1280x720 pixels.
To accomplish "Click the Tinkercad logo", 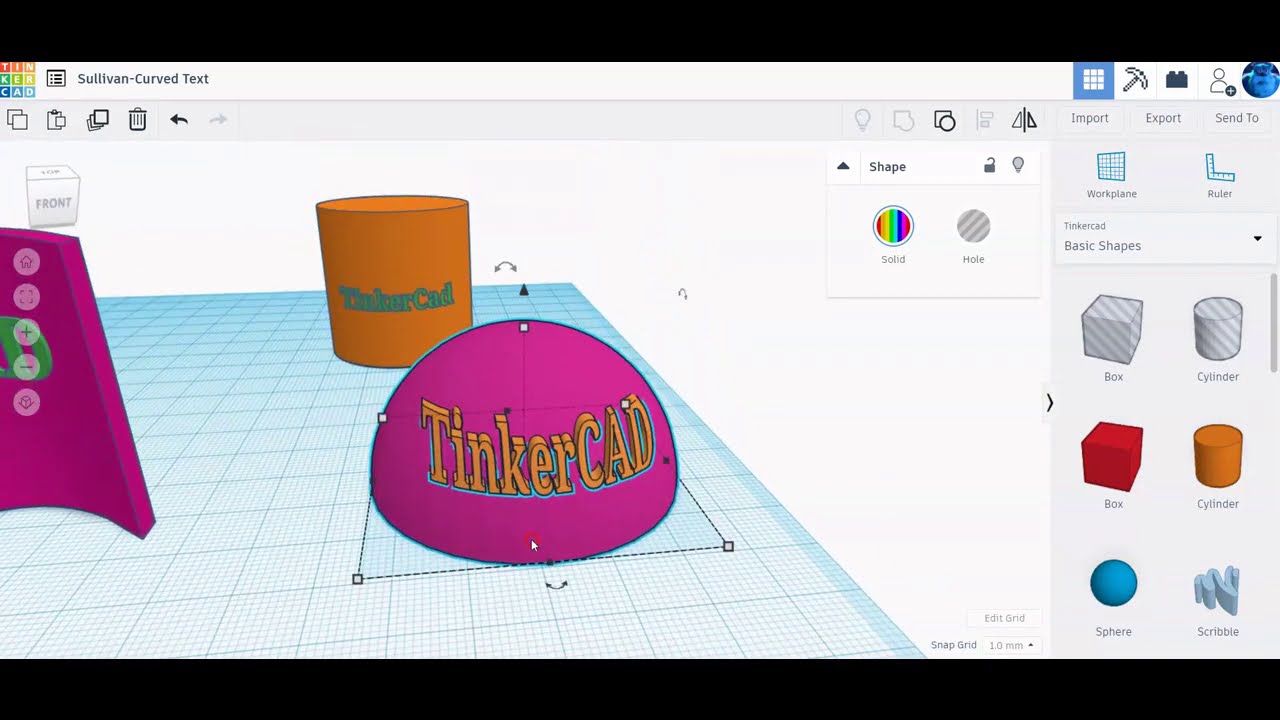I will [x=17, y=79].
